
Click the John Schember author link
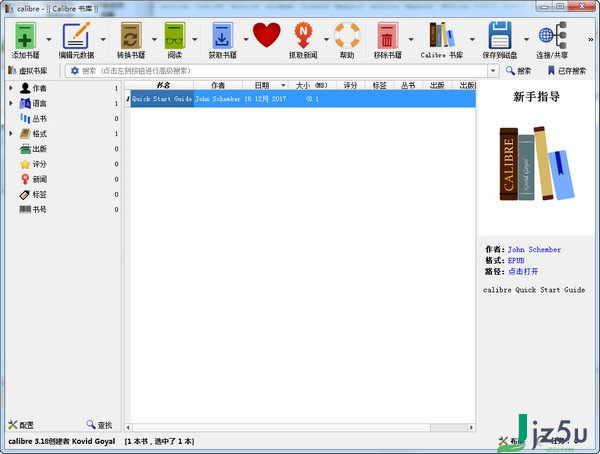pos(534,250)
